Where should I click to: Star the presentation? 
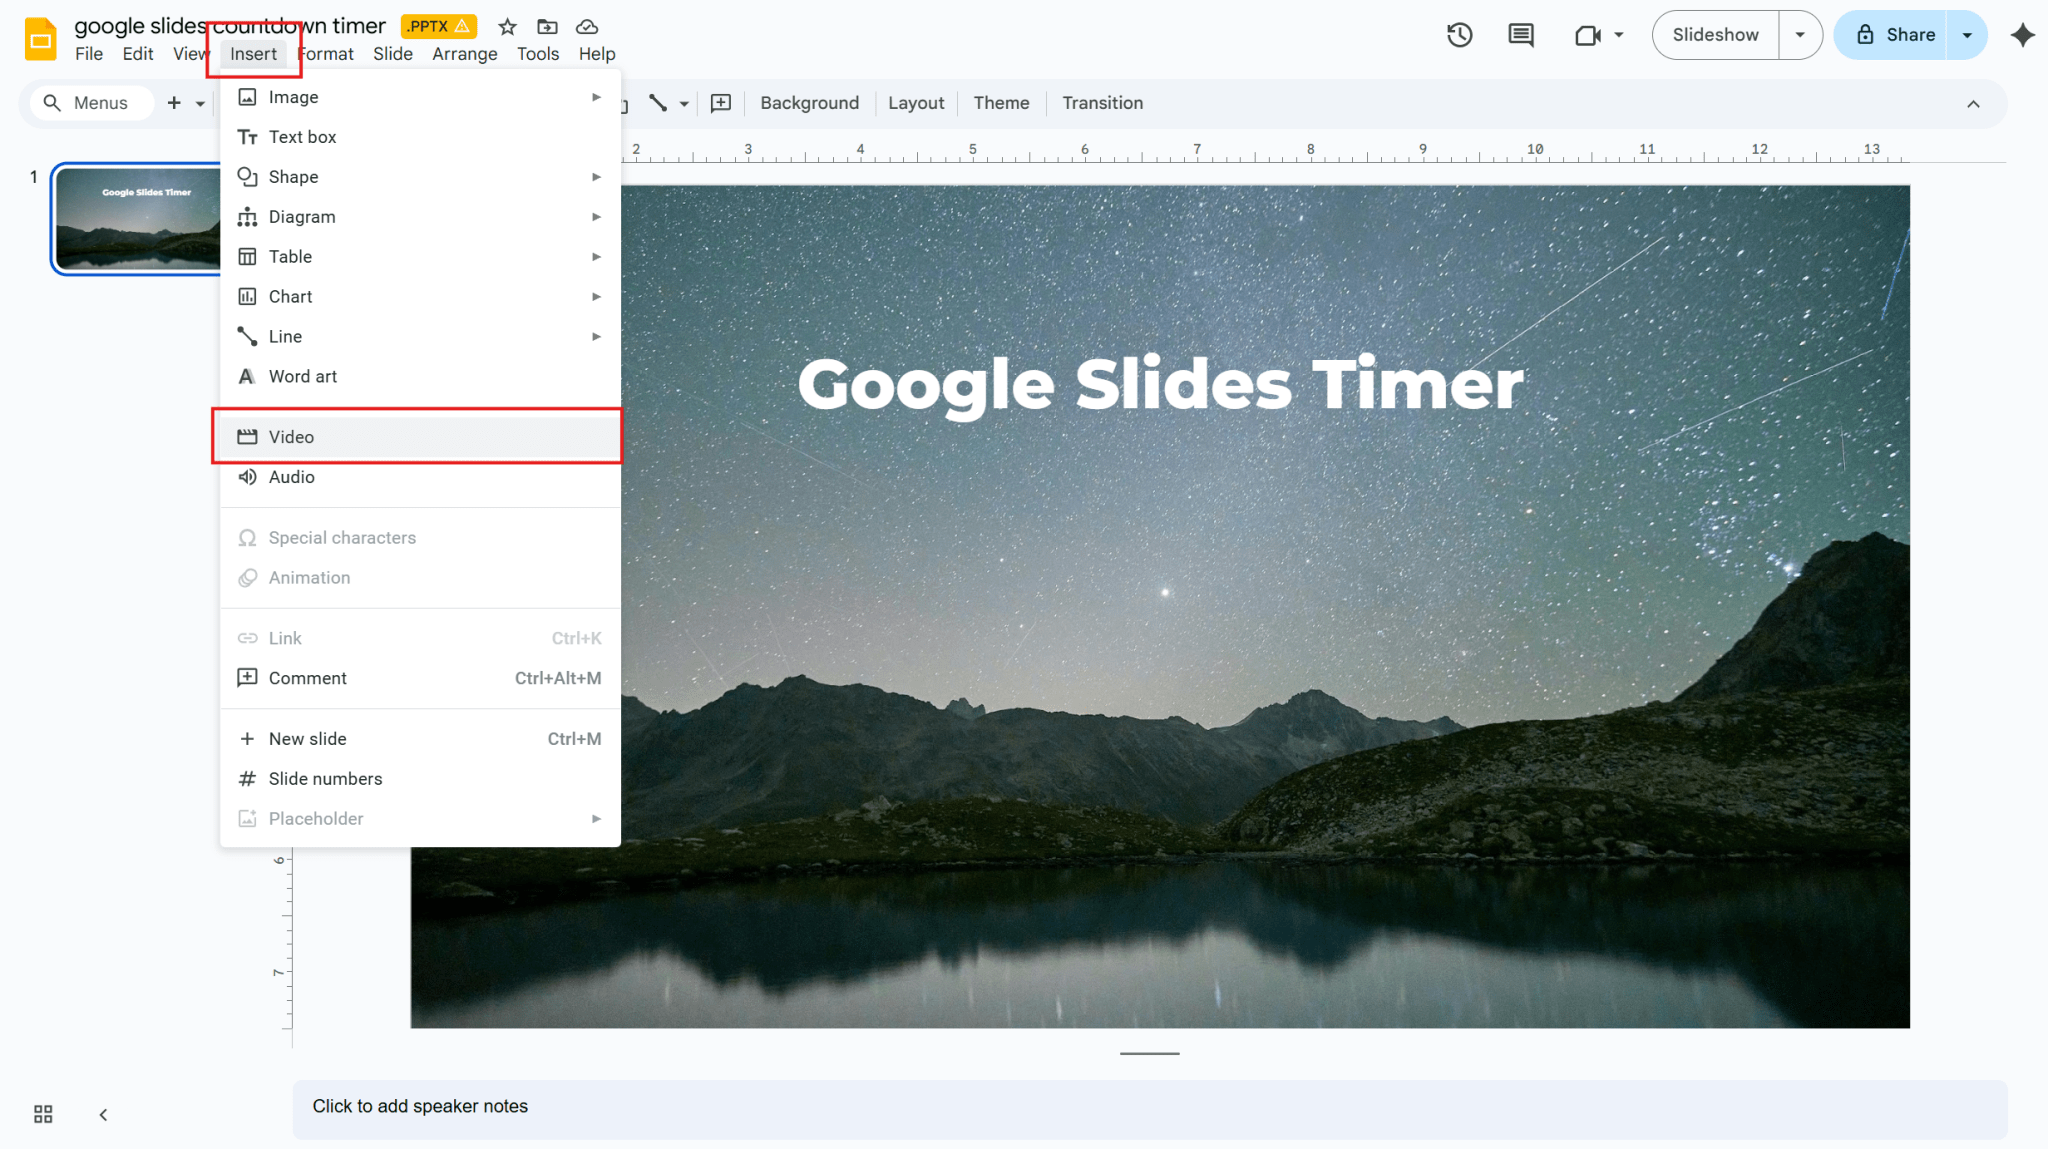(x=507, y=26)
